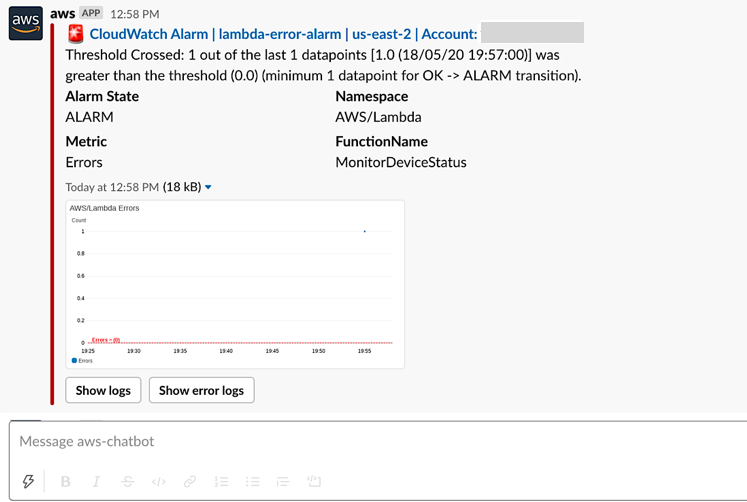747x502 pixels.
Task: Select the ALARM state value
Action: pyautogui.click(x=89, y=117)
